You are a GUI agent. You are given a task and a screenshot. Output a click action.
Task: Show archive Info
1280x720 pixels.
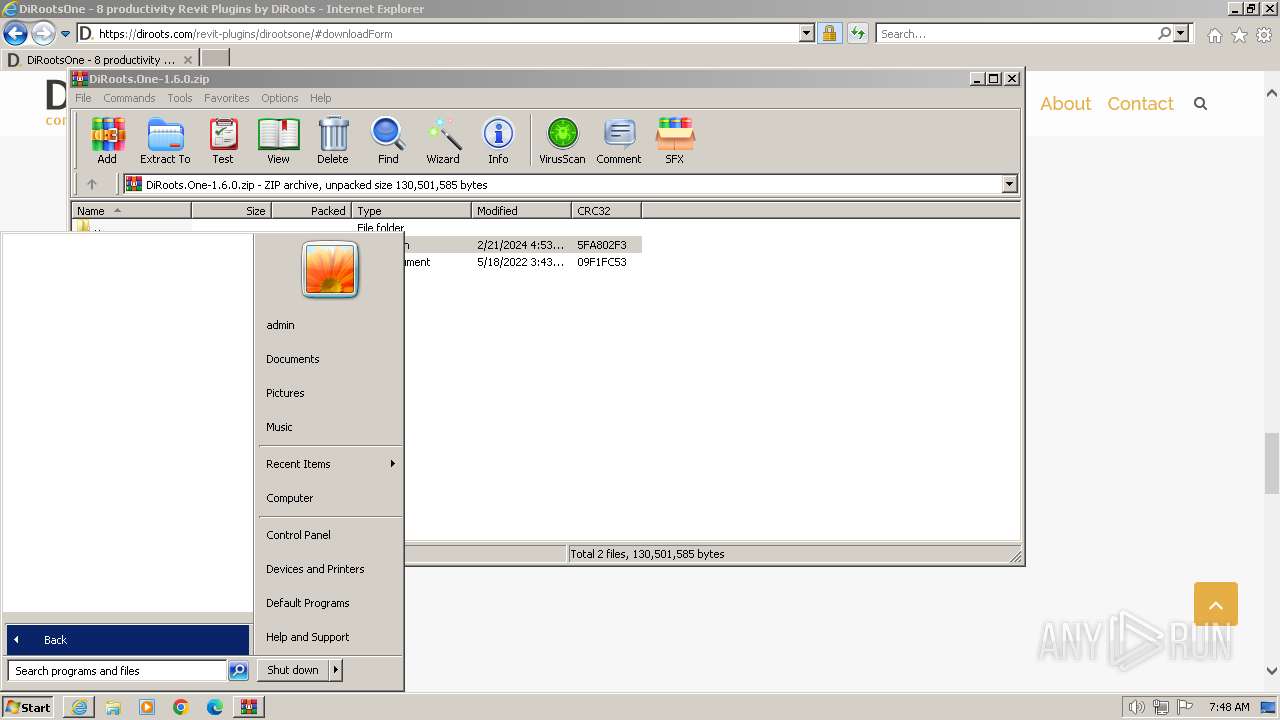click(x=498, y=140)
